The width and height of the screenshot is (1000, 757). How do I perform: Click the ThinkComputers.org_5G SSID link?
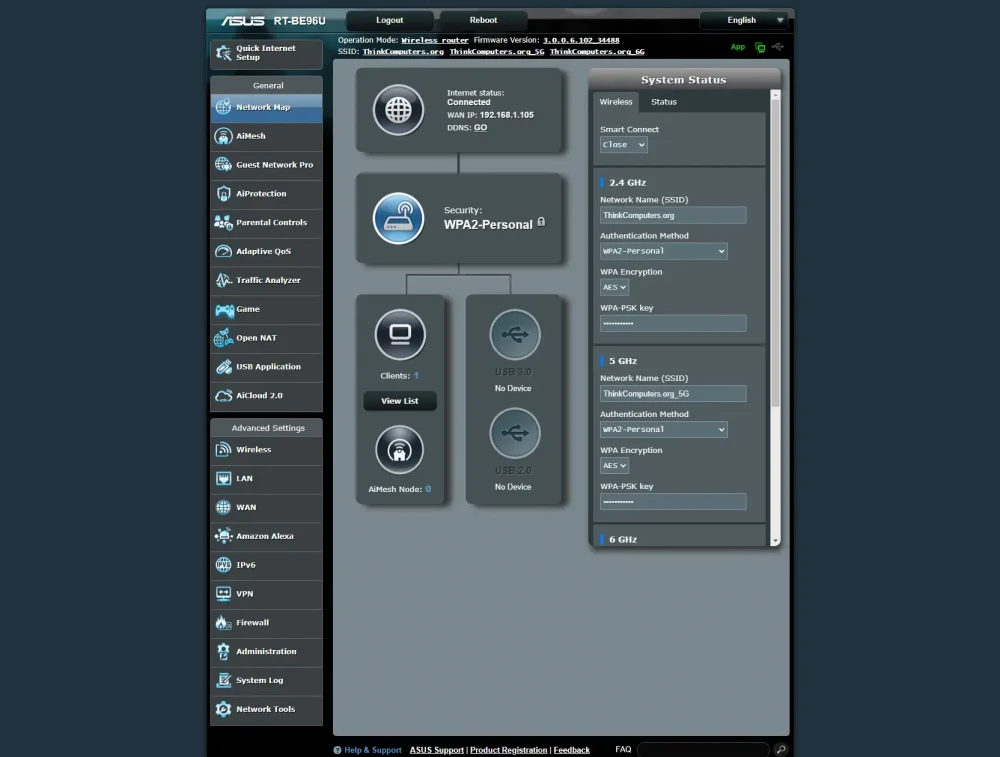point(497,52)
